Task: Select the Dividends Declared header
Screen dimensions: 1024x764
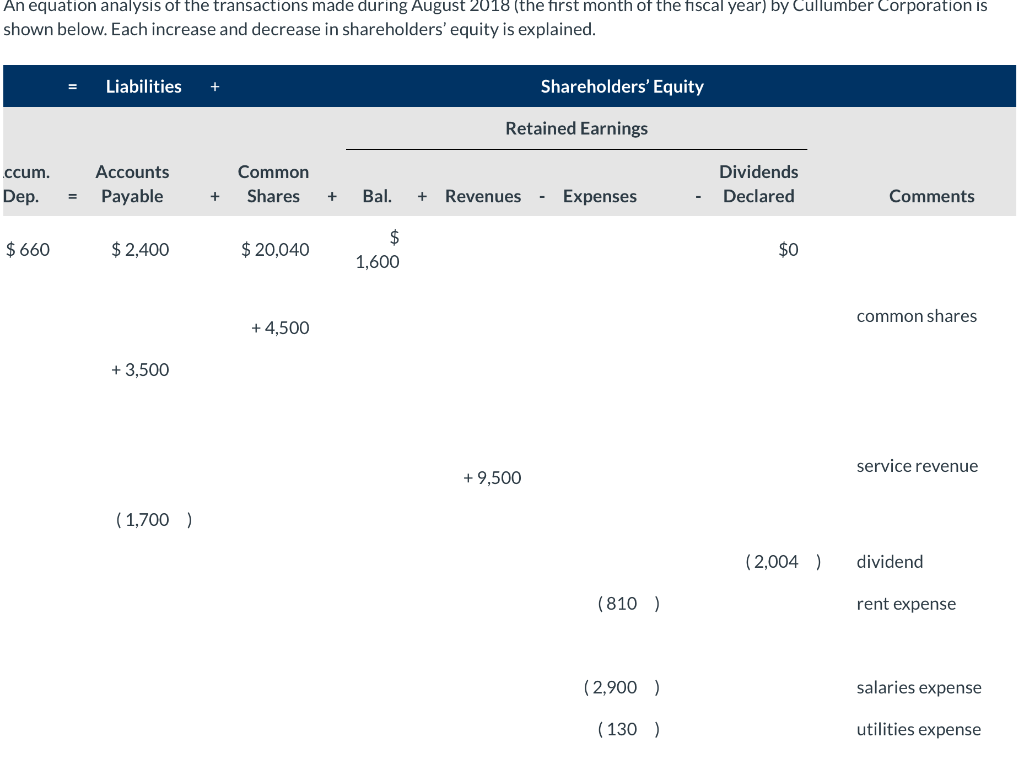Action: [758, 184]
